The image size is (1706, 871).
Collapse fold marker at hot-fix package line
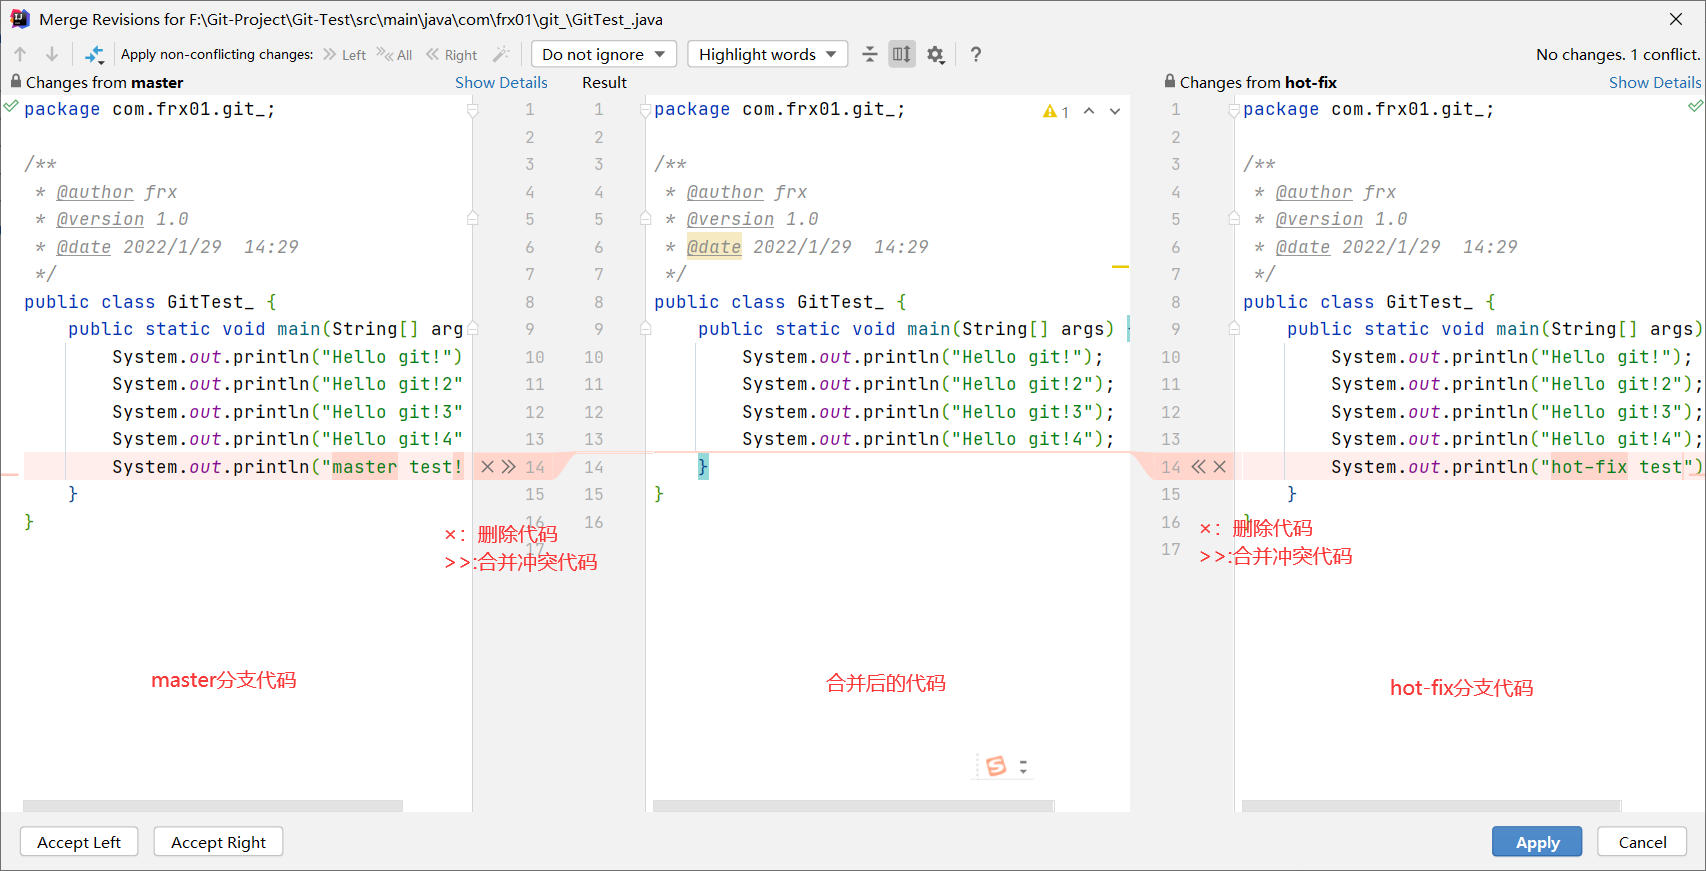click(x=1234, y=111)
